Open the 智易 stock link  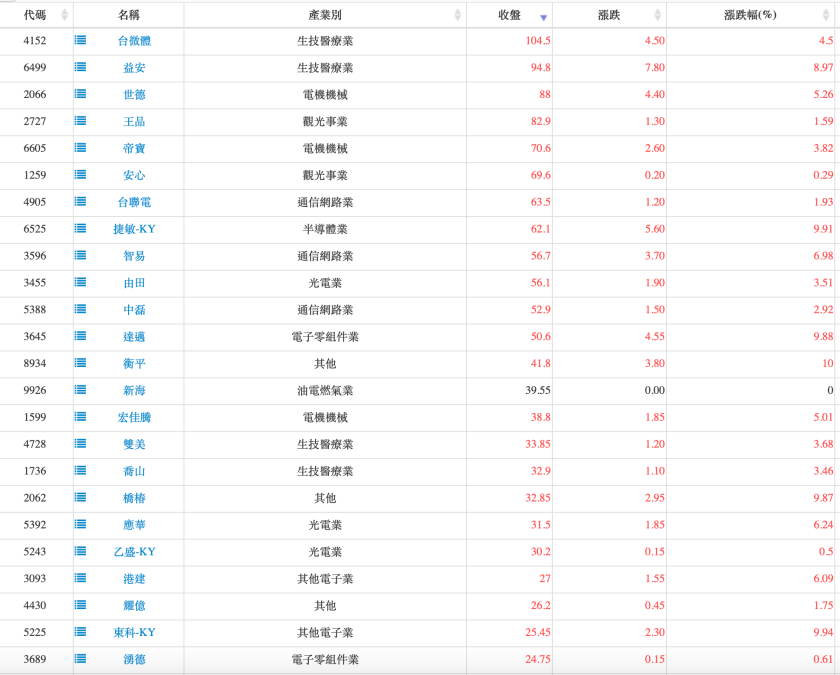[134, 256]
